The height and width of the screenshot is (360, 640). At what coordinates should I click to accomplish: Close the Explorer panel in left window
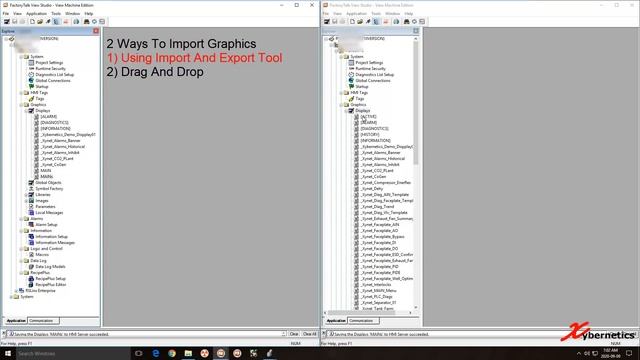96,31
